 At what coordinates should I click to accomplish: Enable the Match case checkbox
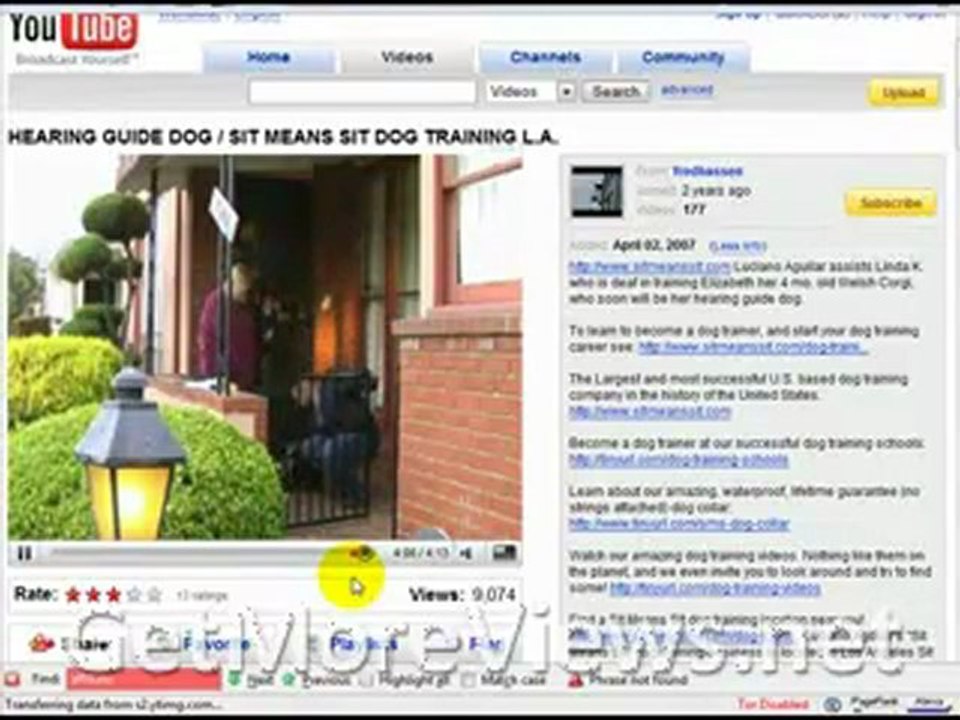click(x=468, y=680)
